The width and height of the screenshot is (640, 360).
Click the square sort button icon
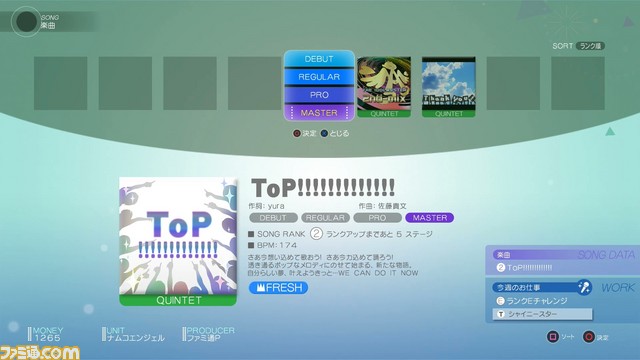553,337
